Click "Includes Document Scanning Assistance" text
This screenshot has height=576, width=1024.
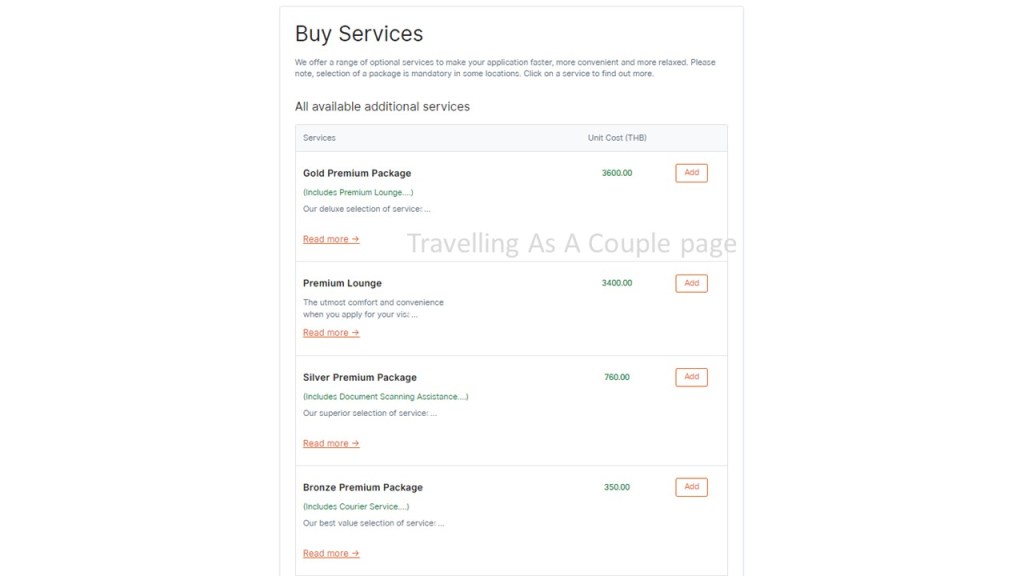click(385, 396)
